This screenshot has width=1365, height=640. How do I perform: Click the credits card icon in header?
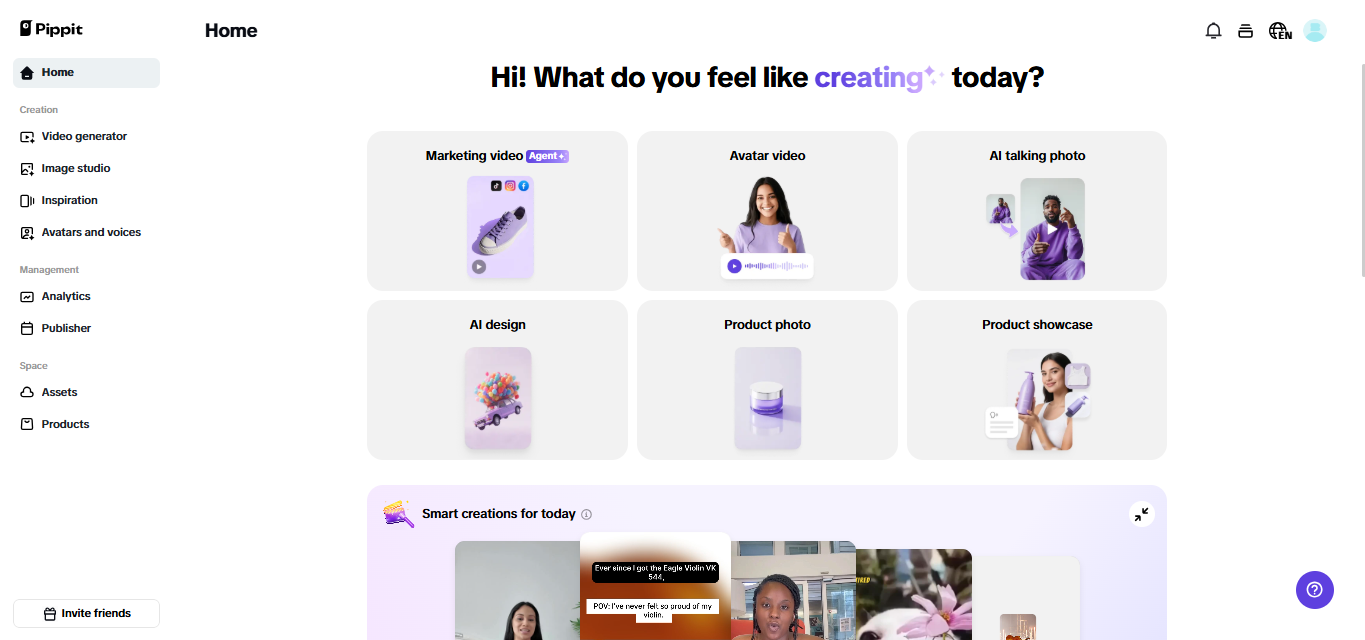point(1245,31)
